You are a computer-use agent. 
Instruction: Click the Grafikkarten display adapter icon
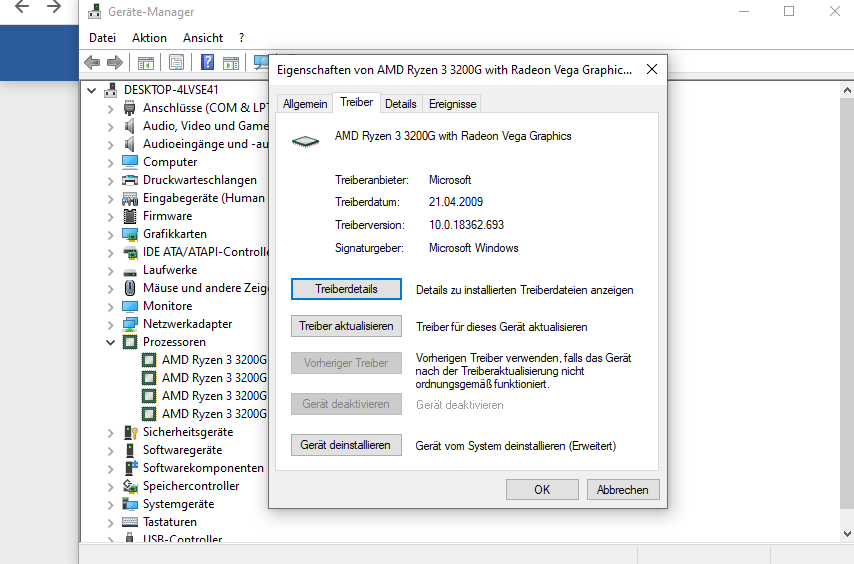pyautogui.click(x=130, y=234)
